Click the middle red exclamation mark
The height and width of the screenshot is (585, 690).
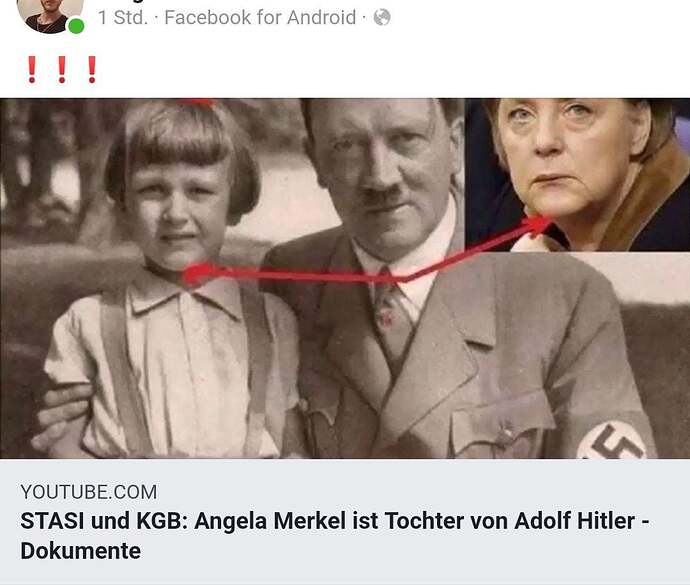click(x=62, y=70)
